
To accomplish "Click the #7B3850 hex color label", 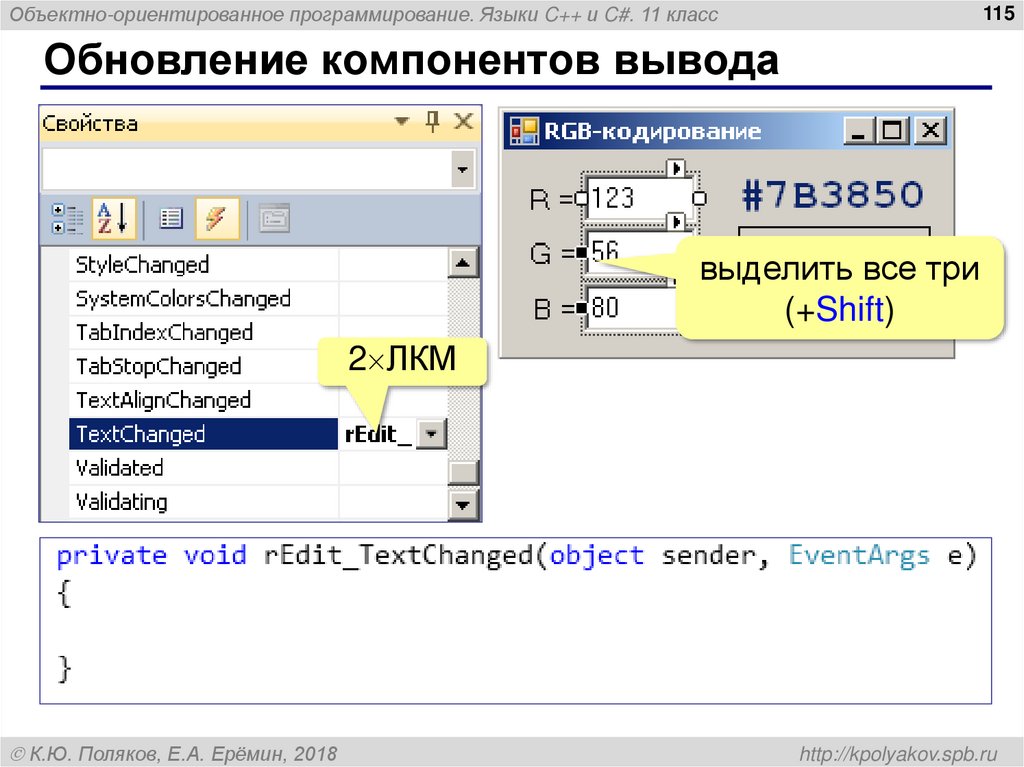I will (833, 195).
